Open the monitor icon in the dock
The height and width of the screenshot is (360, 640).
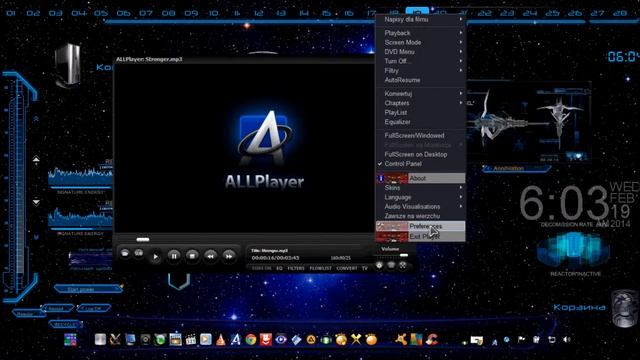pyautogui.click(x=130, y=340)
